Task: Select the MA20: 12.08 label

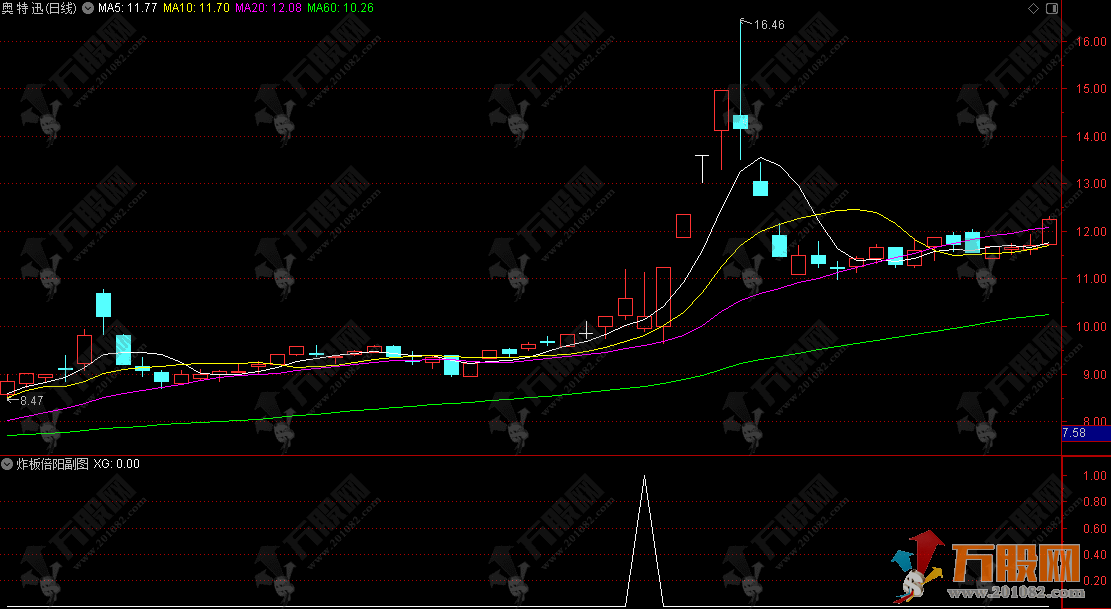Action: [x=269, y=8]
